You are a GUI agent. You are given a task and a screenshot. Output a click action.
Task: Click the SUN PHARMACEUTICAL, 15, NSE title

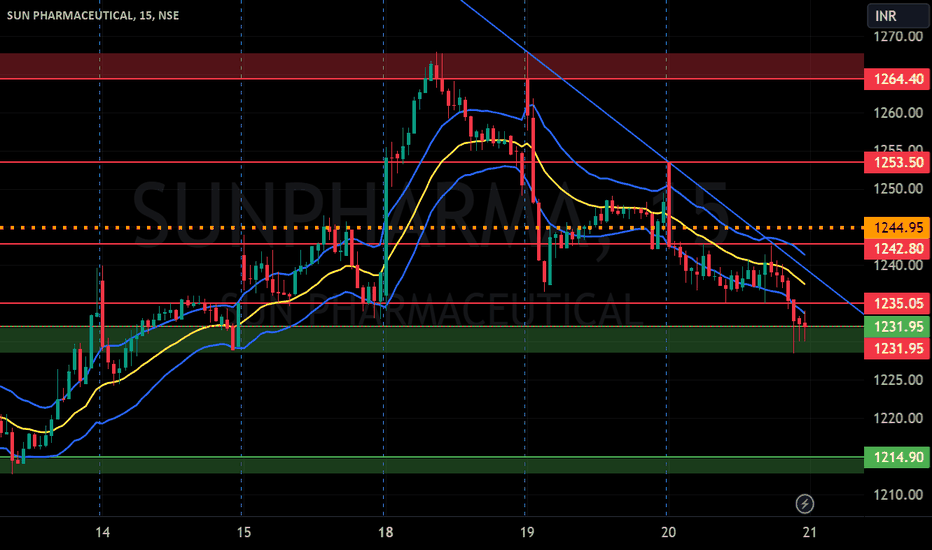(93, 15)
